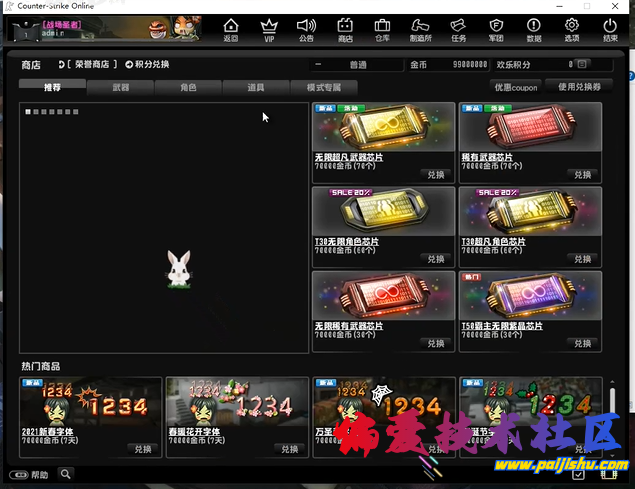
Task: Click the 帮助 help toggle icon
Action: (19, 474)
